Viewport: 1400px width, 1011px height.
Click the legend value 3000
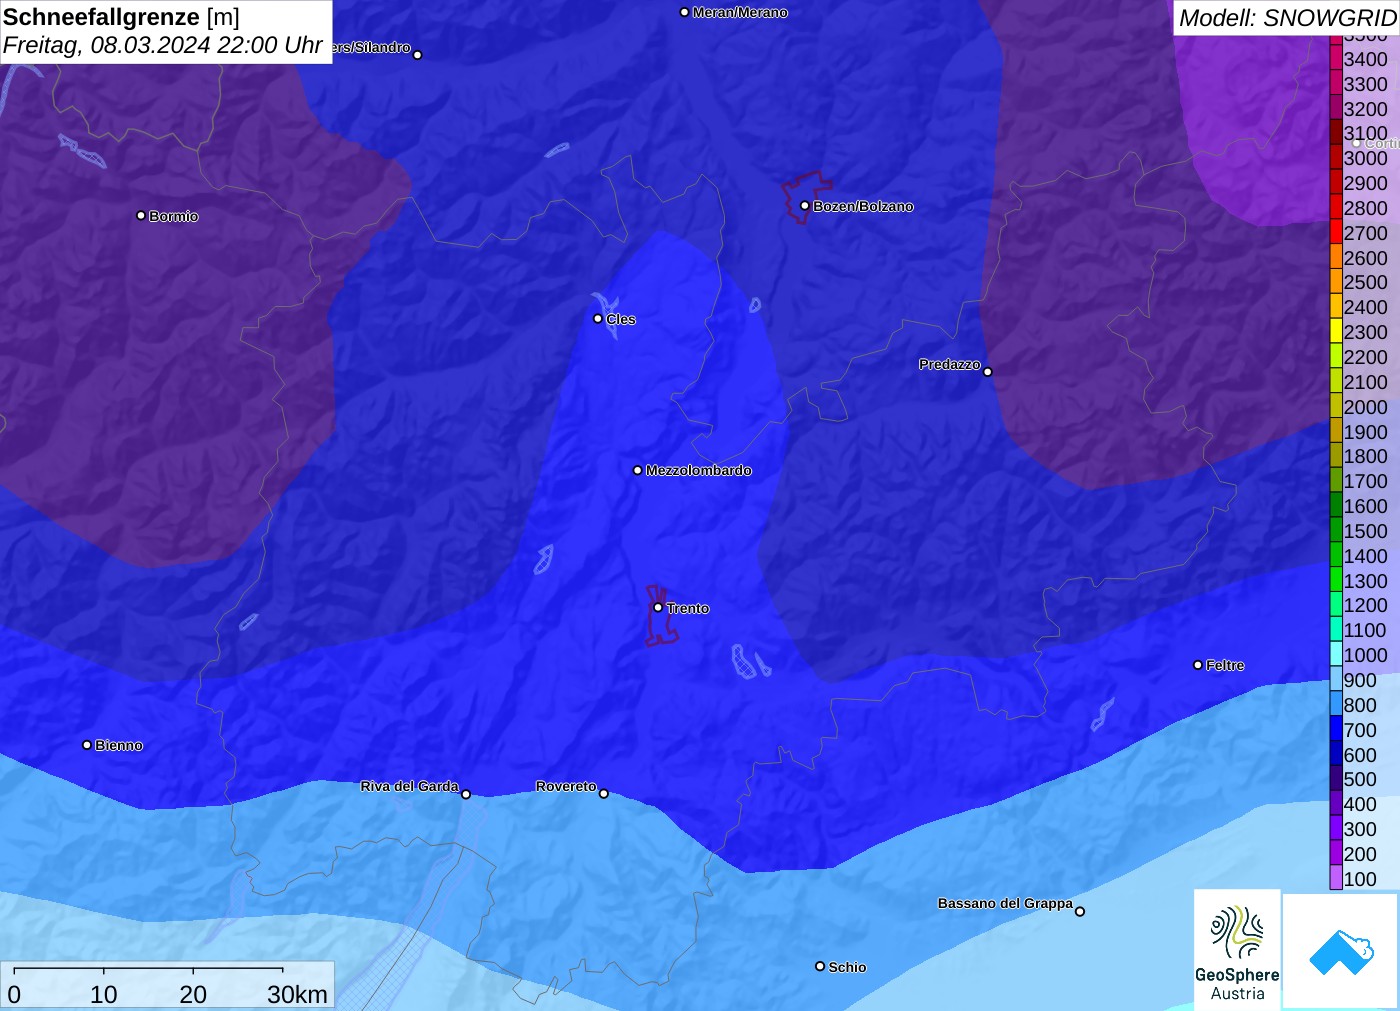pos(1365,158)
